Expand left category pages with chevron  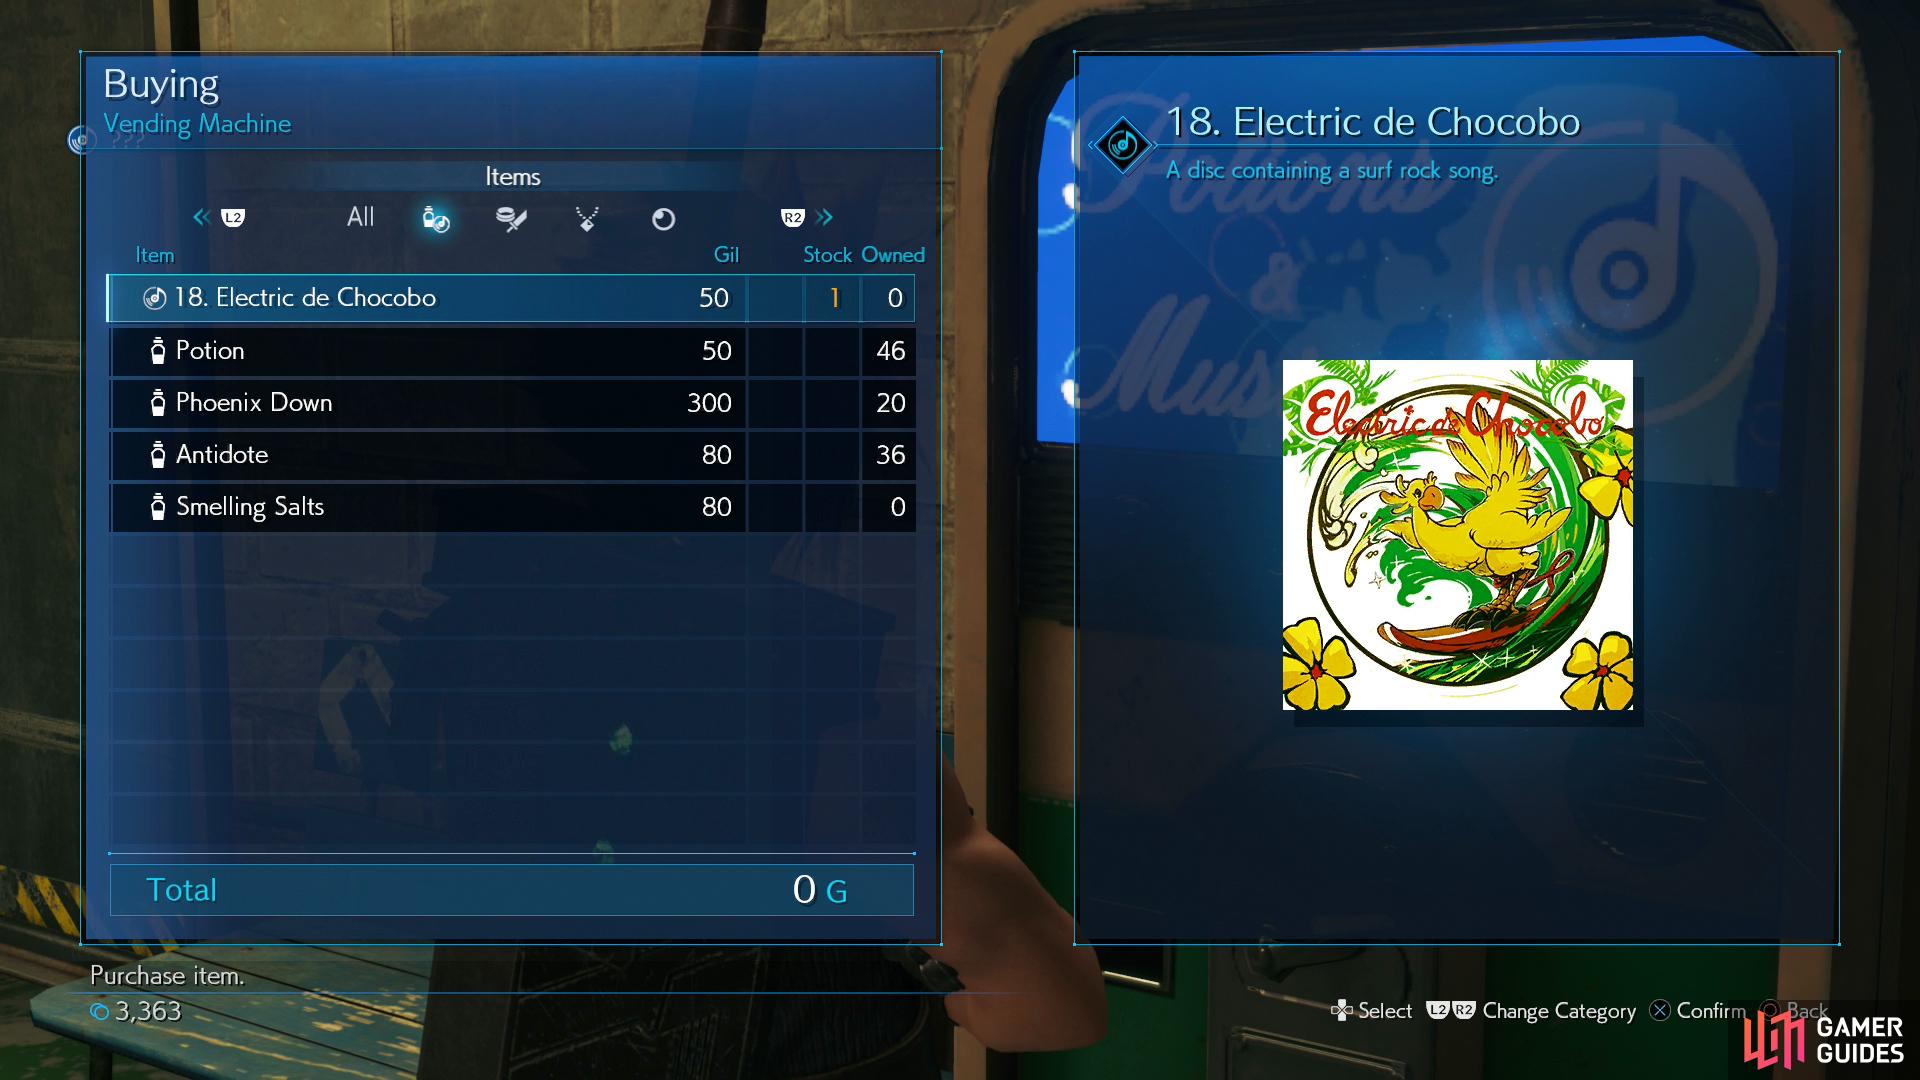coord(200,216)
